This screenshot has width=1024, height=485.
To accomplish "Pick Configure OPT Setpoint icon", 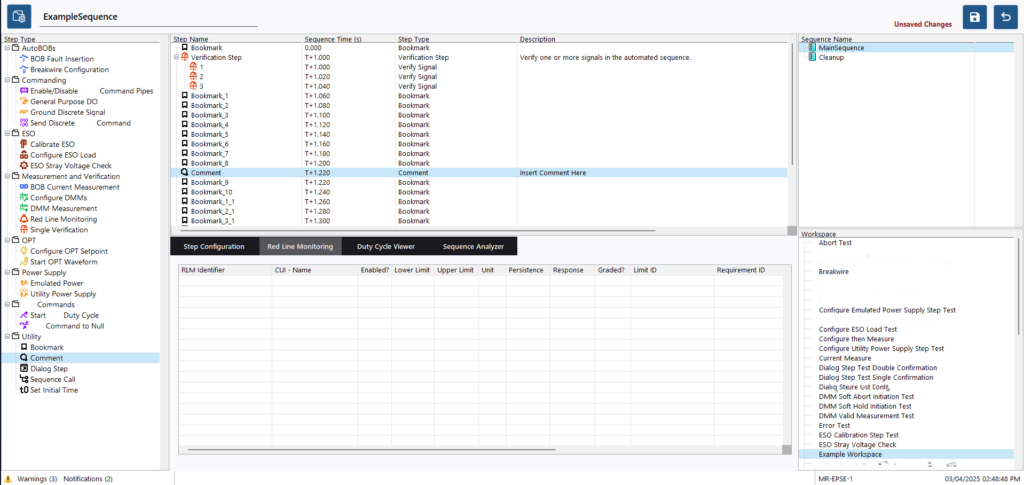I will click(25, 251).
